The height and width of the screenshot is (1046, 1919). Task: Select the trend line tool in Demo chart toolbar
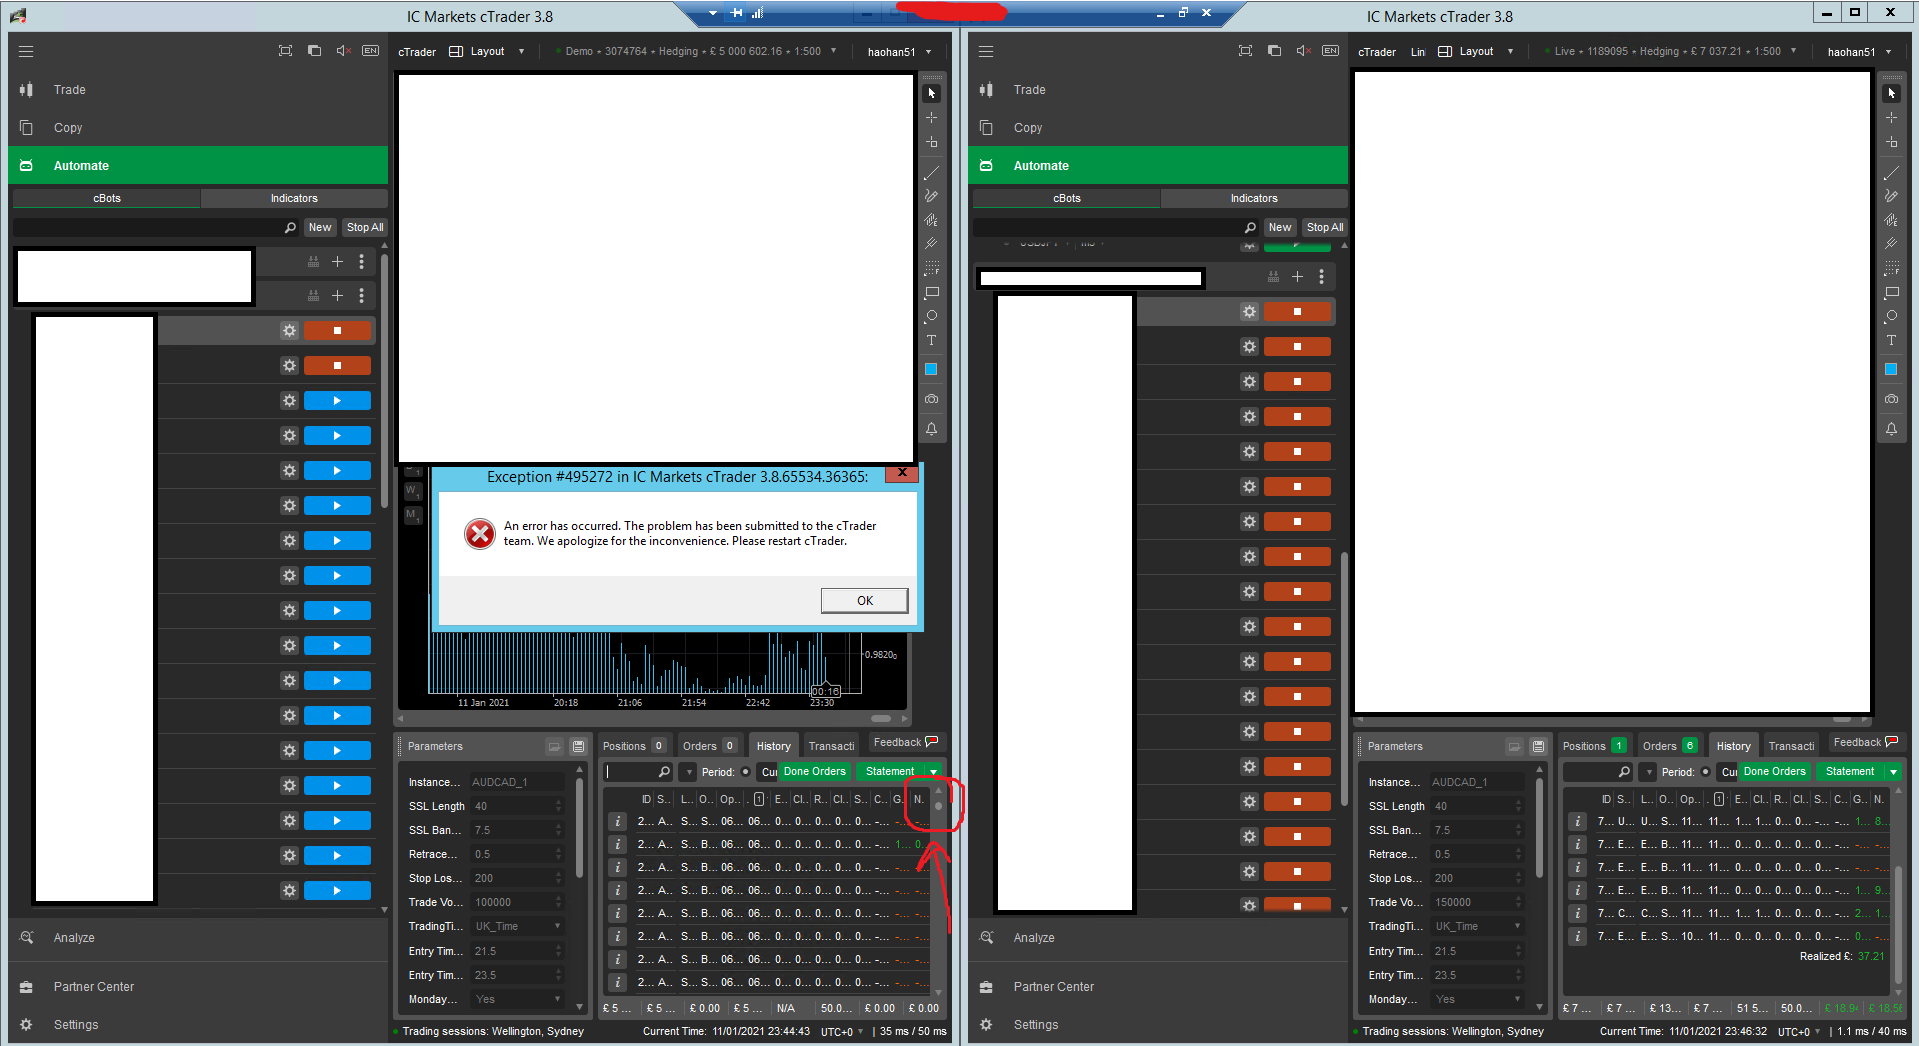tap(931, 172)
